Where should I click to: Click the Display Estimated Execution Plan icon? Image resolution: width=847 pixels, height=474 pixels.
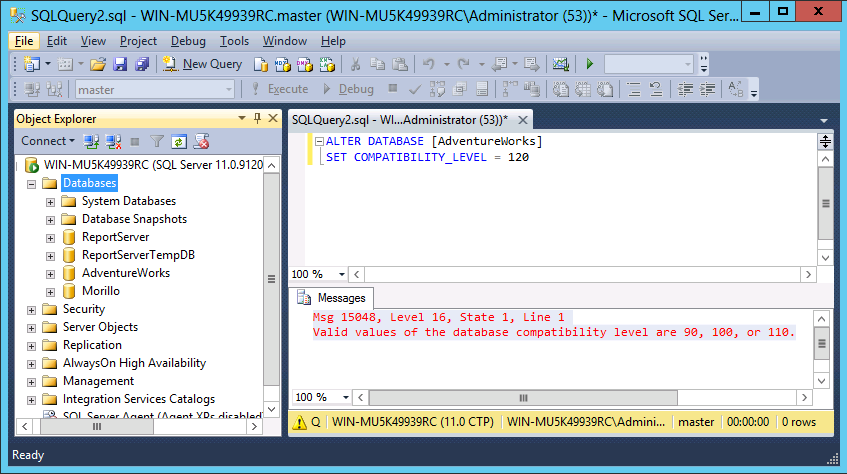tap(437, 89)
